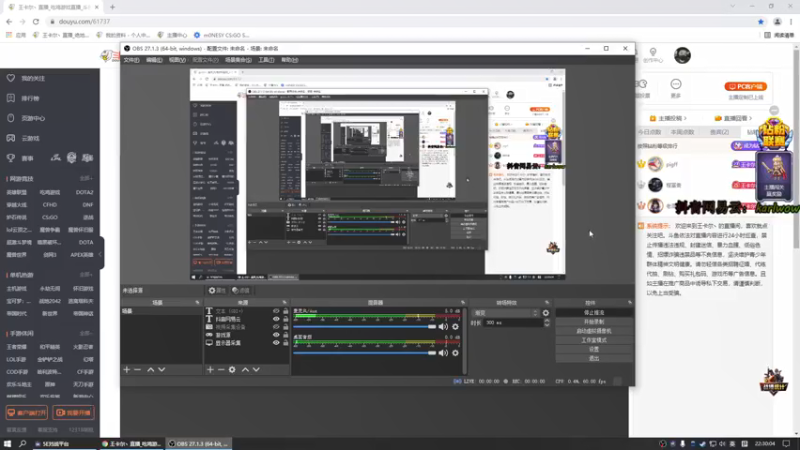The image size is (800, 450).
Task: Lock the display capture source
Action: coord(286,343)
